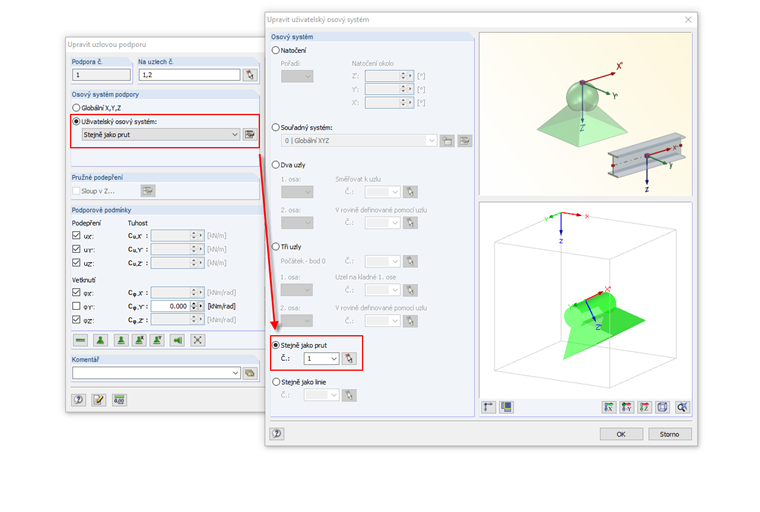Select Uživatelský osový systém radio button
The width and height of the screenshot is (760, 512).
point(76,121)
